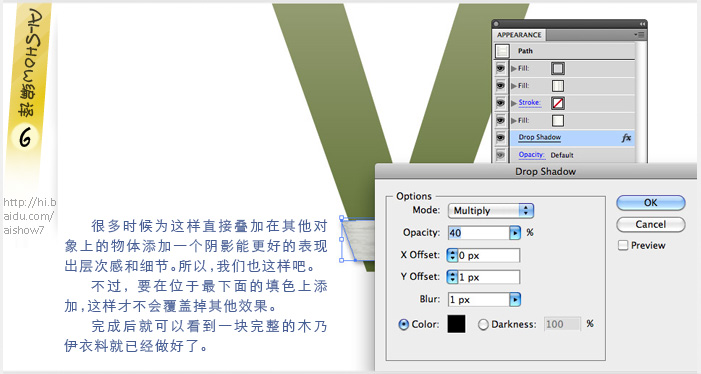Open the Mode dropdown showing Multiply
This screenshot has height=374, width=701.
click(491, 210)
